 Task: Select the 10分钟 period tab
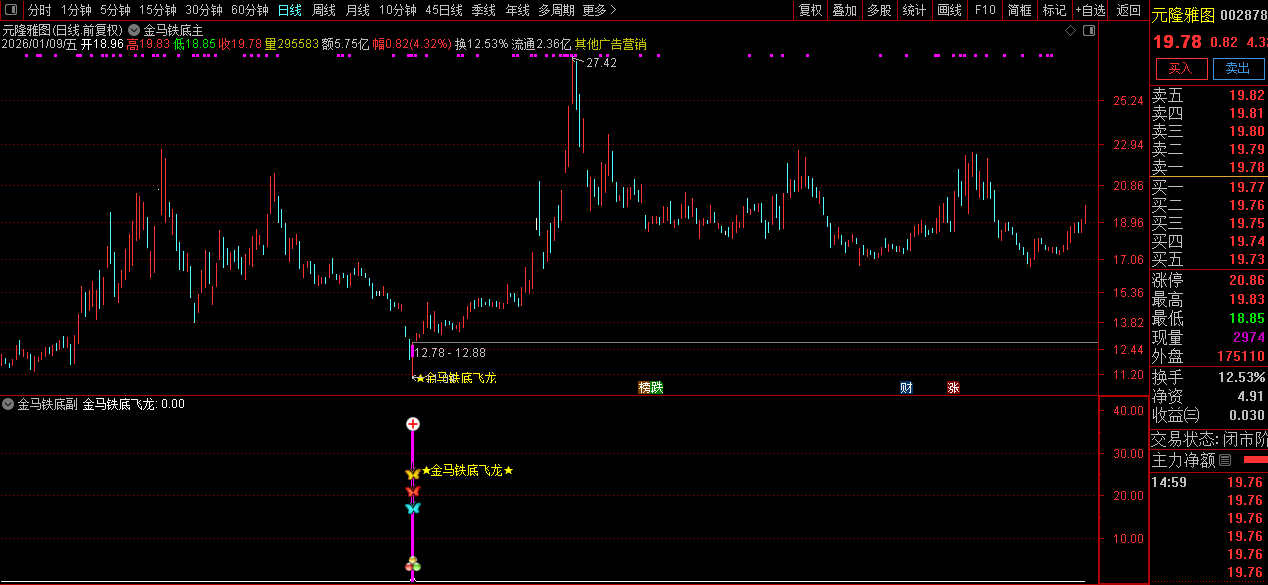click(x=397, y=10)
